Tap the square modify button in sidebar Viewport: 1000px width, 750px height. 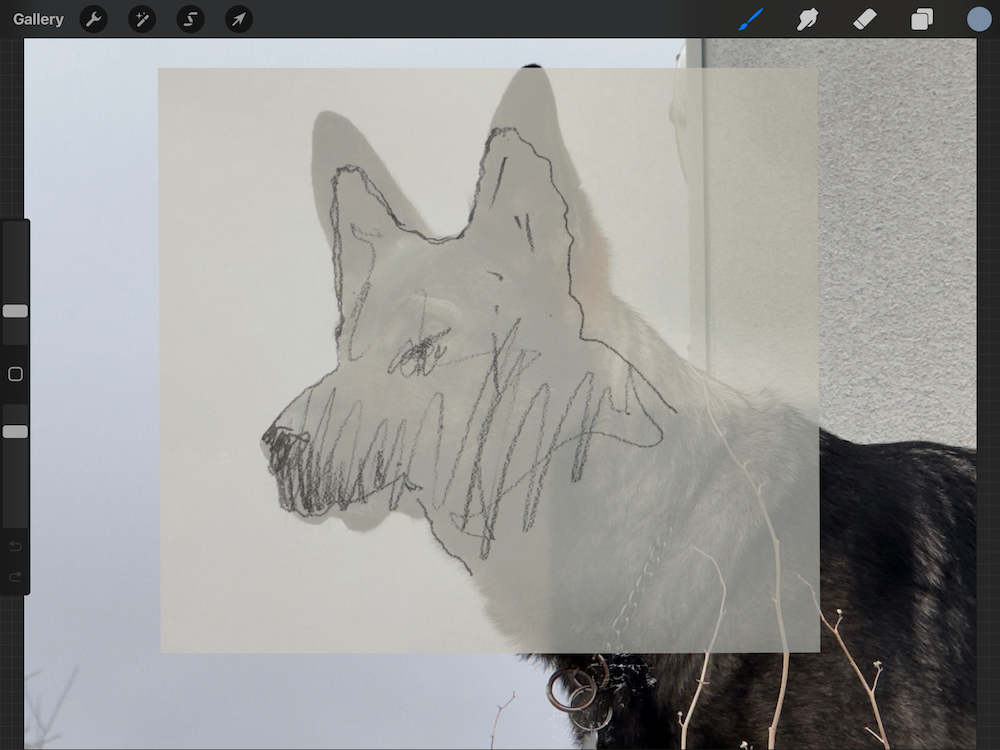tap(15, 374)
